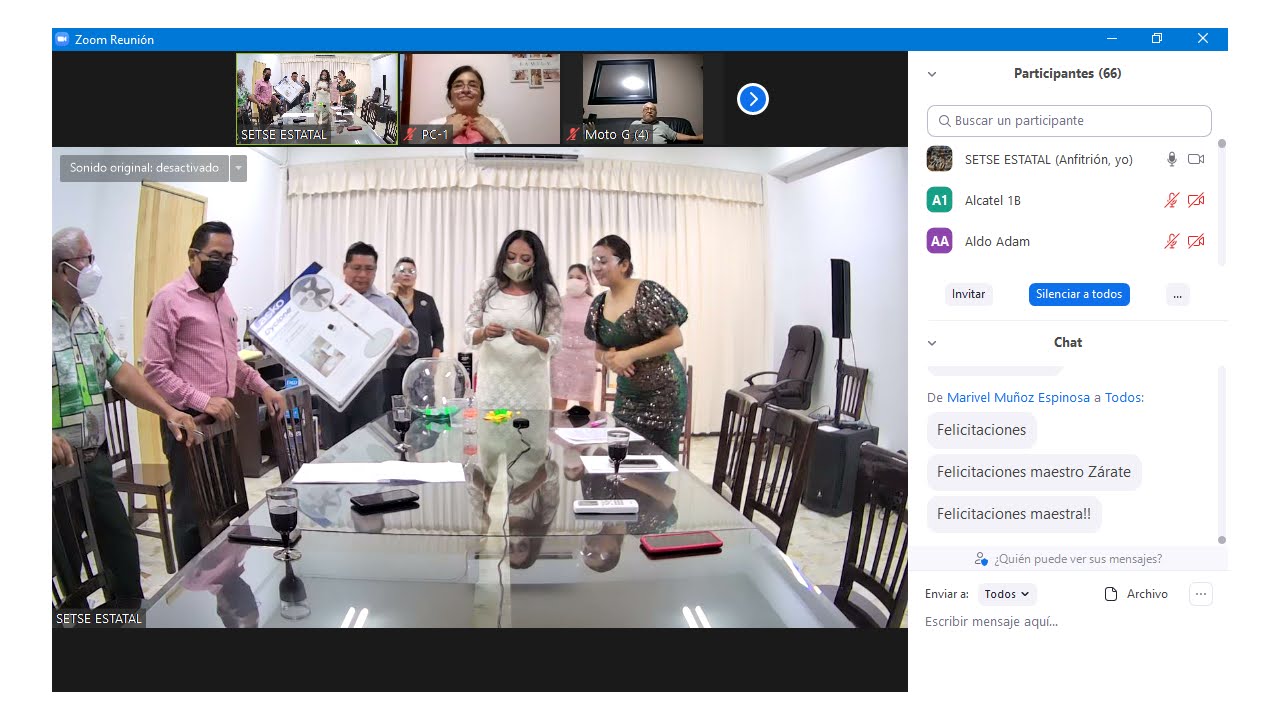1280x720 pixels.
Task: Open participants more options ellipsis
Action: (1177, 294)
